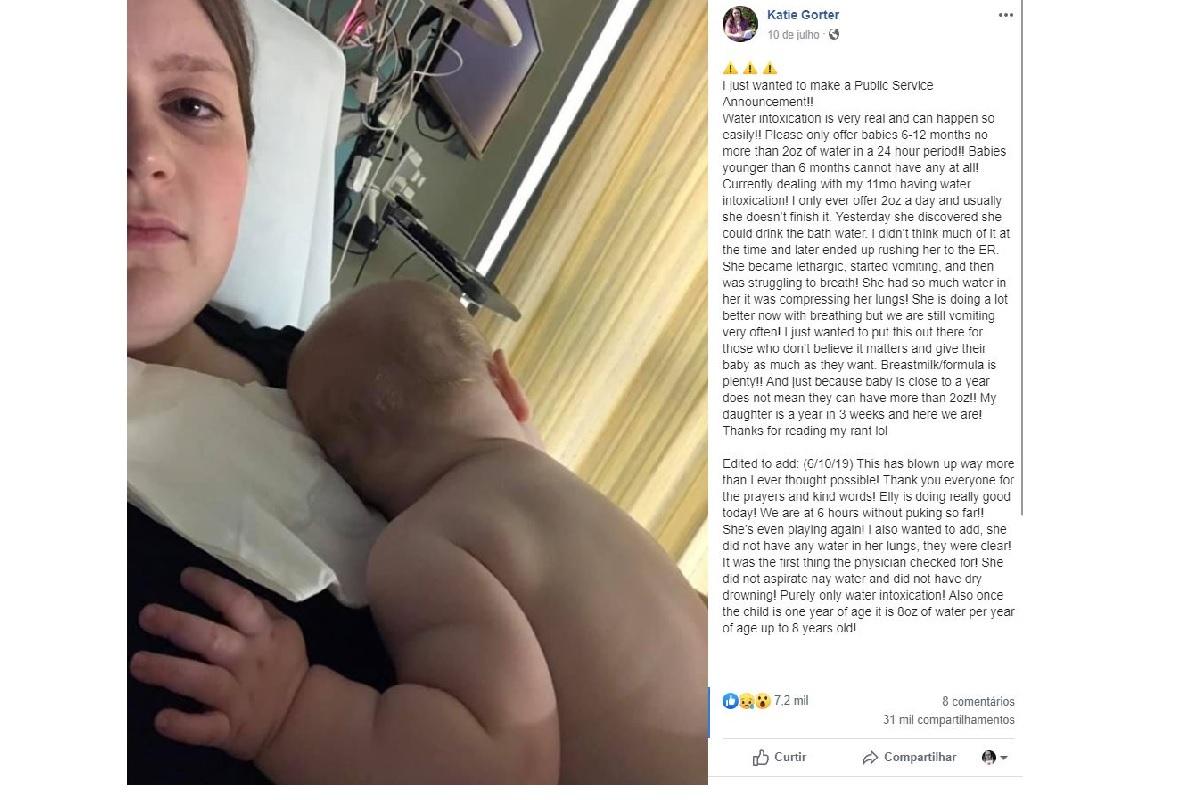Open the three-dot post options menu
The image size is (1200, 800).
coord(1005,15)
